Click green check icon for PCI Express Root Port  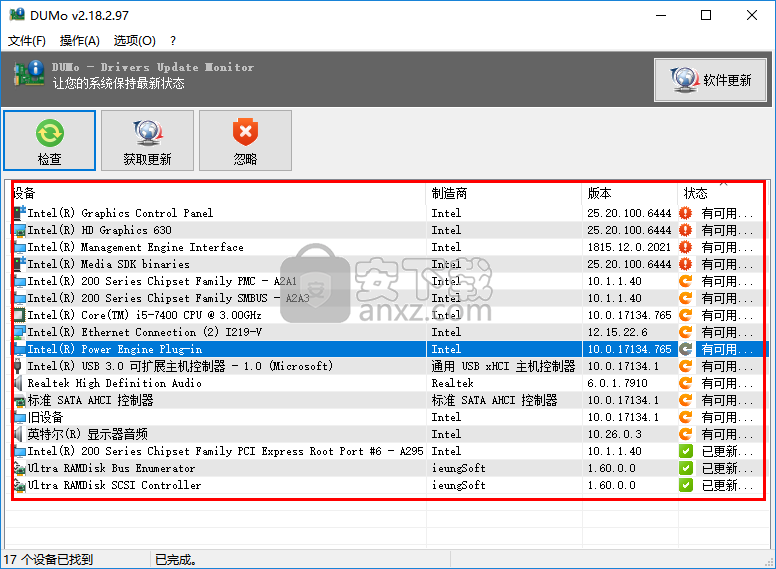685,451
